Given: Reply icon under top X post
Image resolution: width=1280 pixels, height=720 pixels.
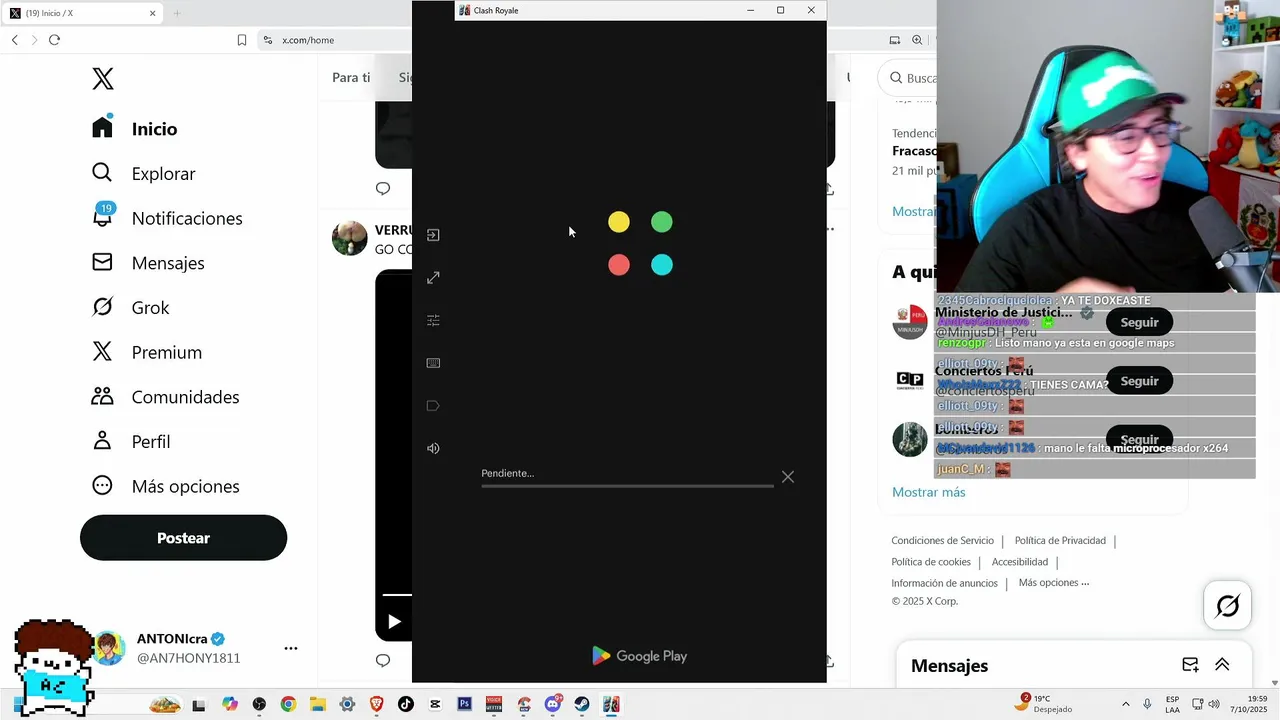Looking at the screenshot, I should point(382,188).
